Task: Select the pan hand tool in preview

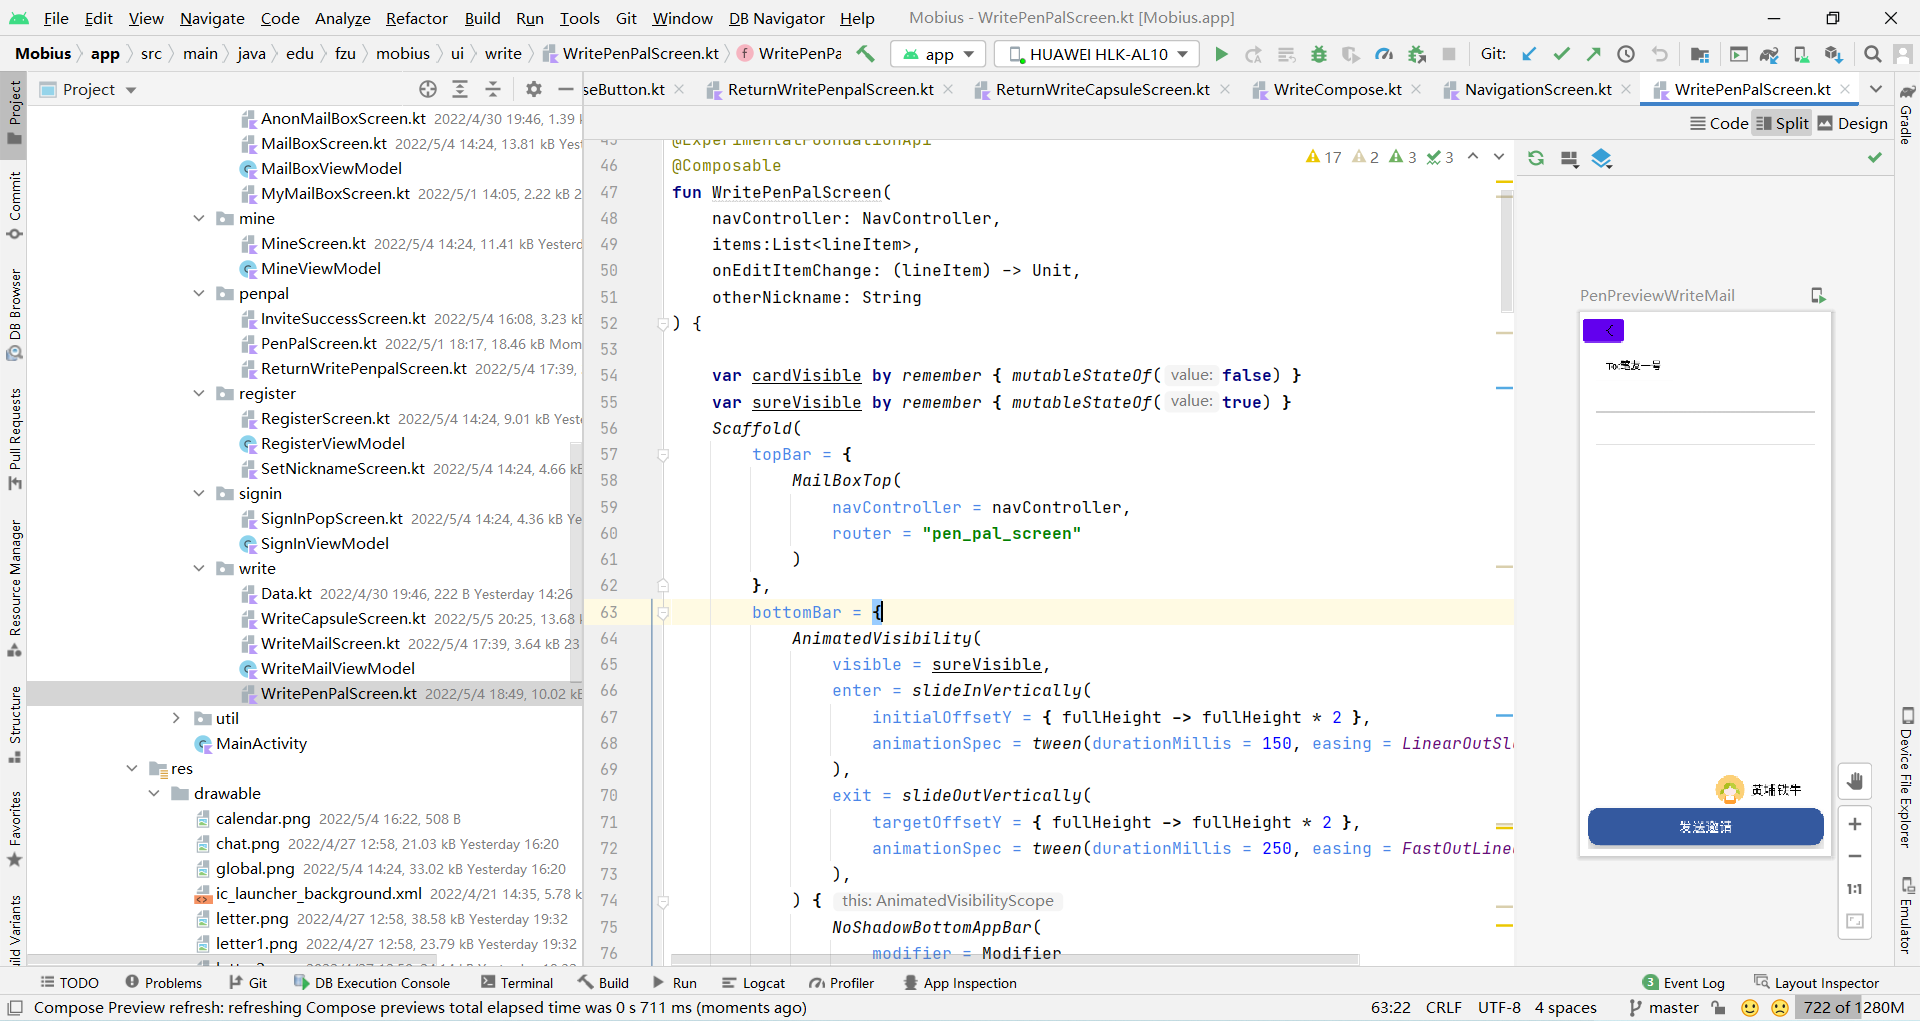Action: (1855, 781)
